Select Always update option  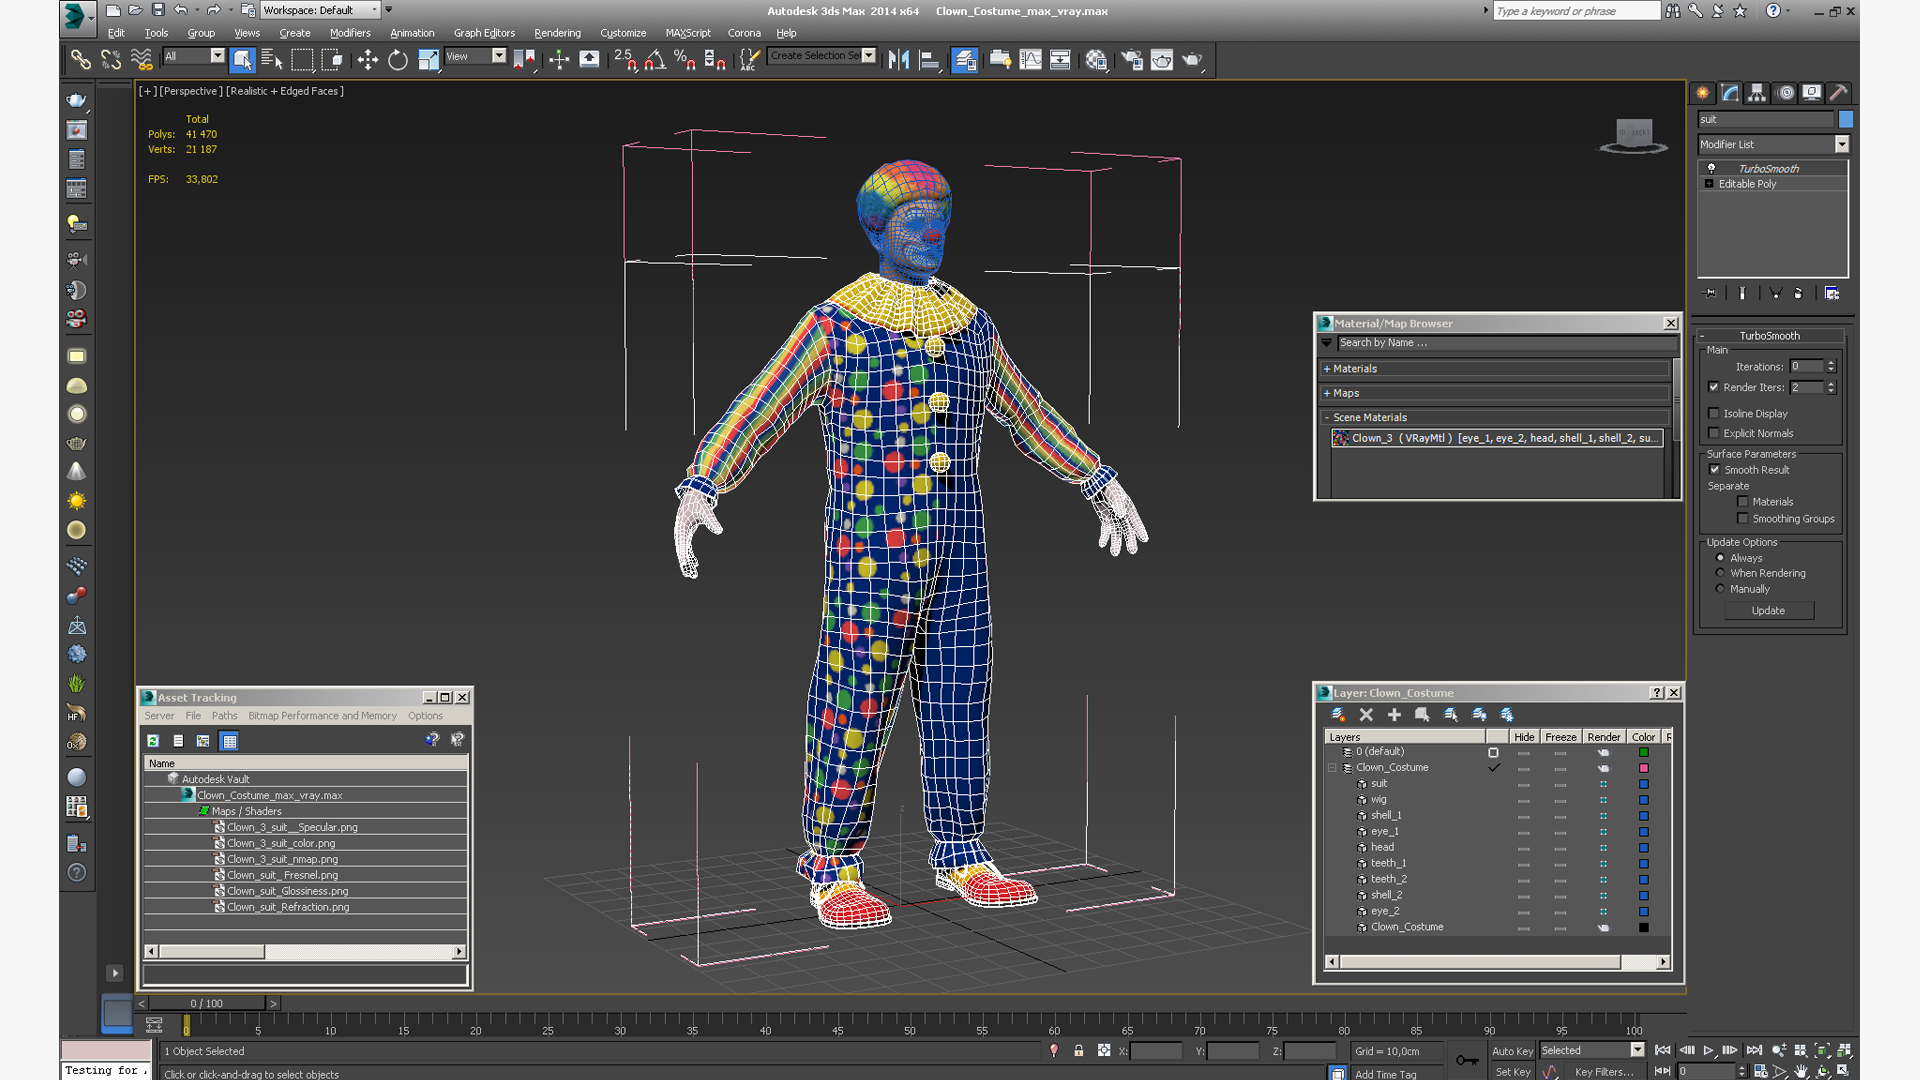point(1720,558)
